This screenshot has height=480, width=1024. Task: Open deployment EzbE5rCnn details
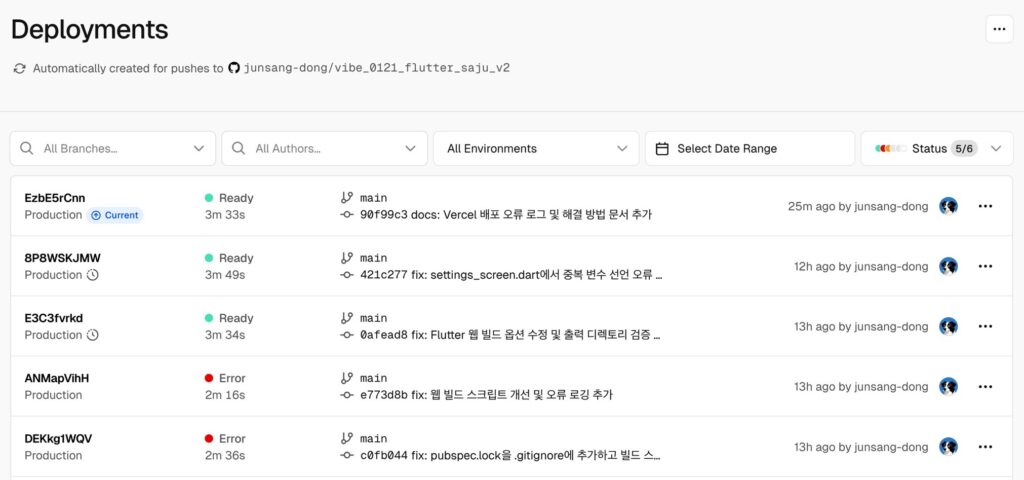(55, 198)
